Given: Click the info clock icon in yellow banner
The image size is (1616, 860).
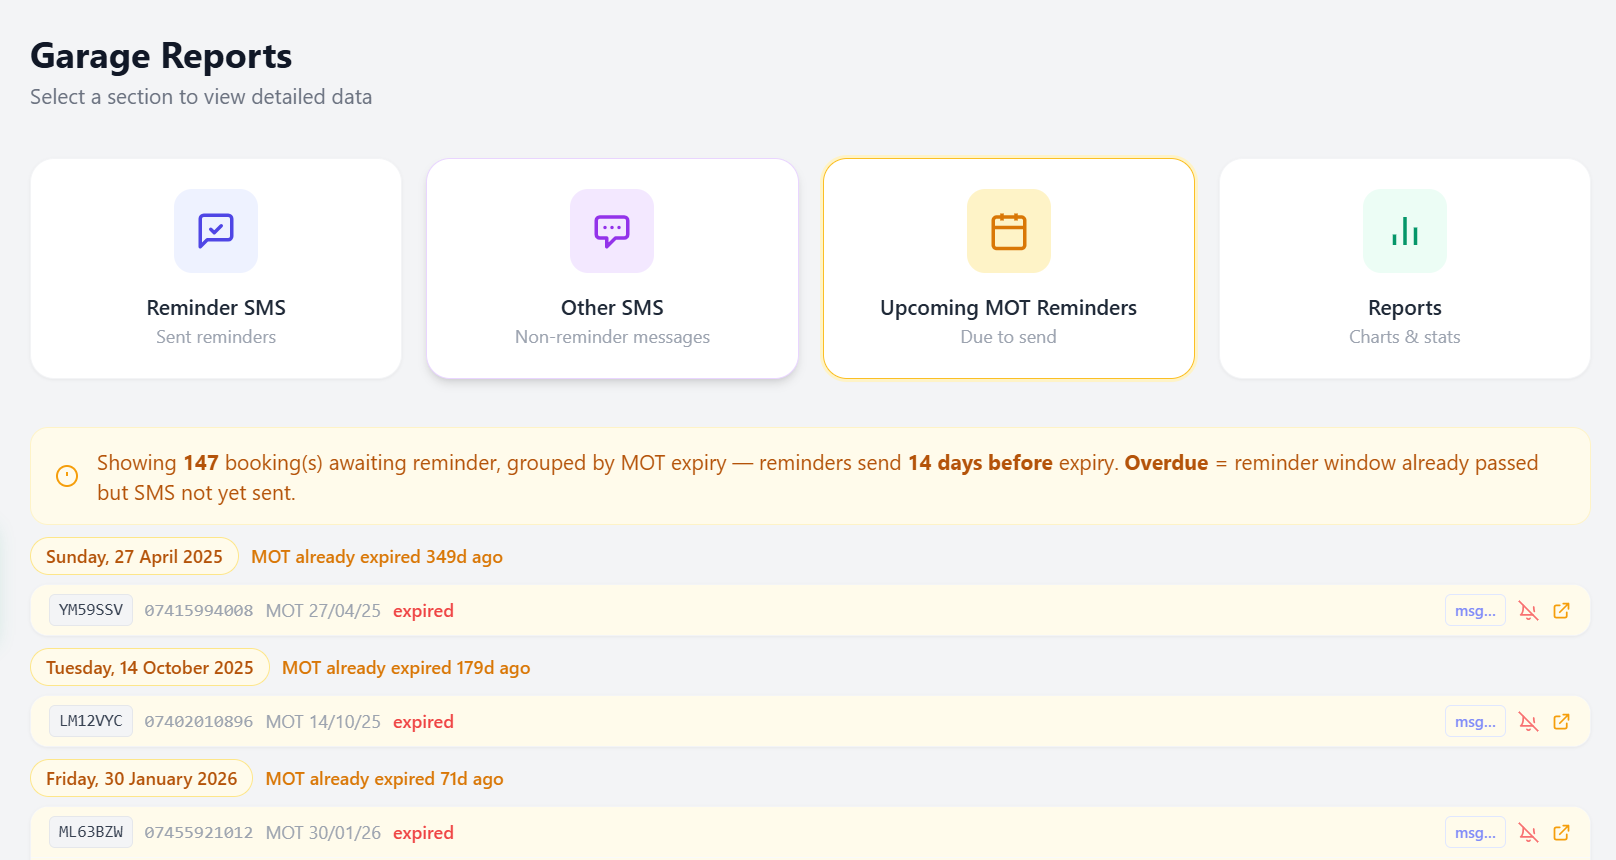Looking at the screenshot, I should coord(67,476).
